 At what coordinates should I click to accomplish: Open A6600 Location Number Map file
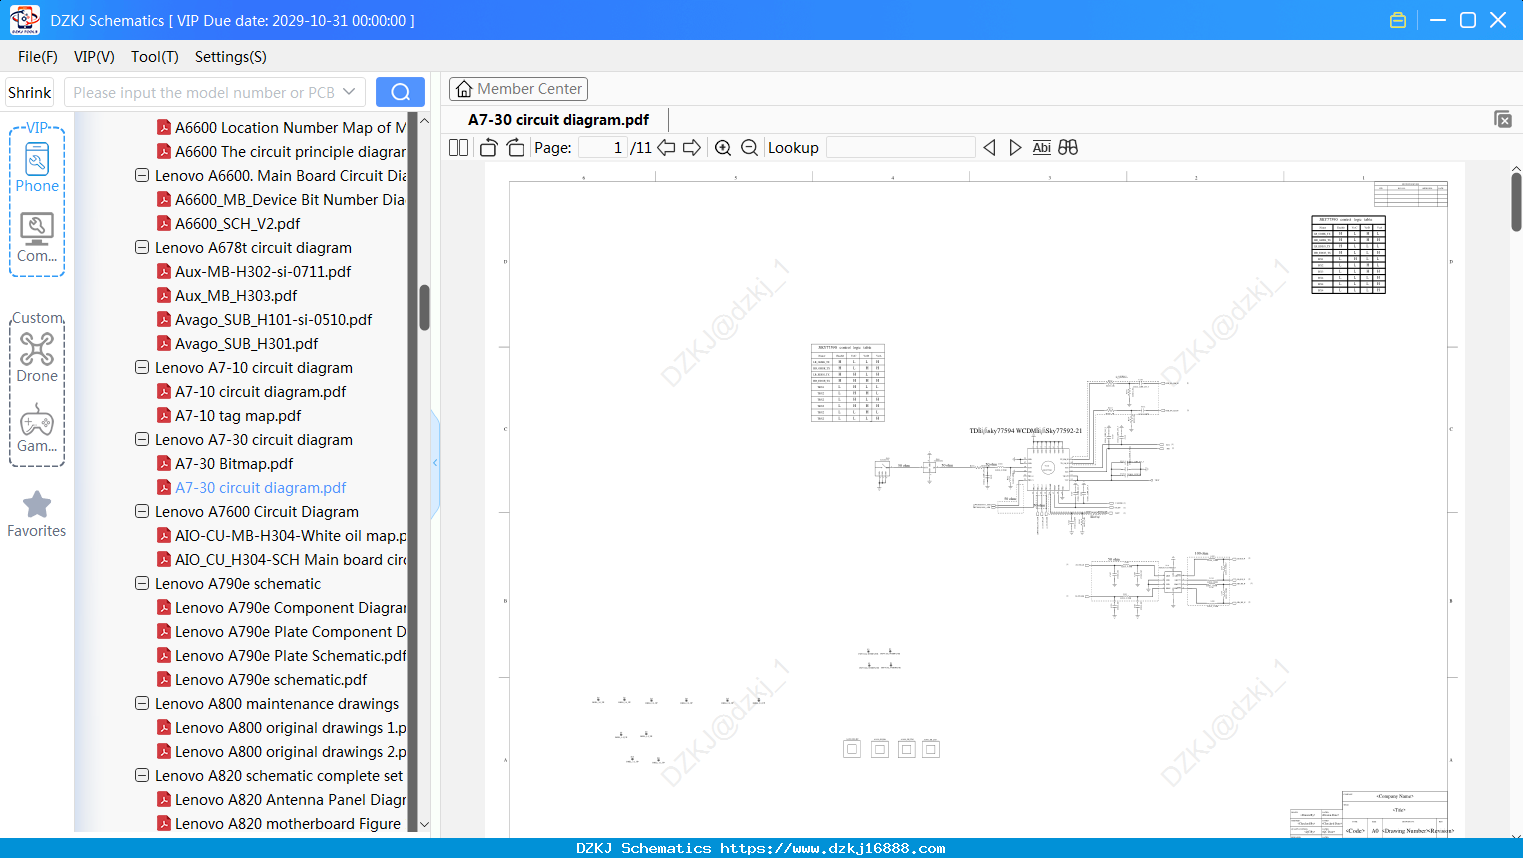290,127
